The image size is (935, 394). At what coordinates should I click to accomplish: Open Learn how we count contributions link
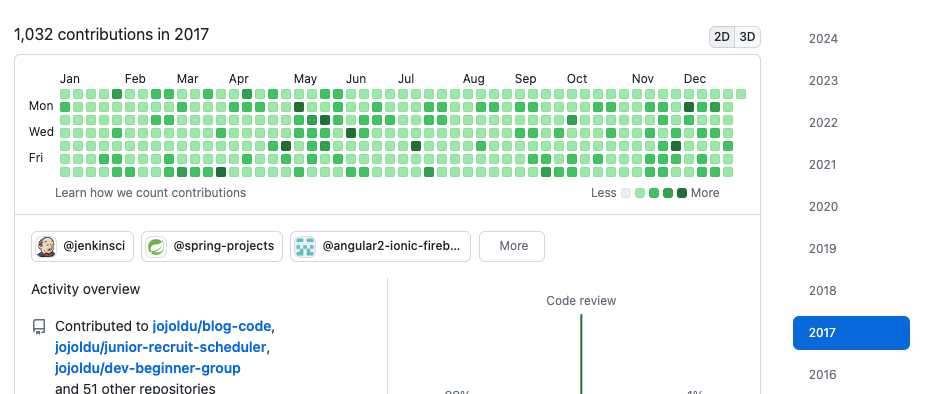click(x=150, y=193)
